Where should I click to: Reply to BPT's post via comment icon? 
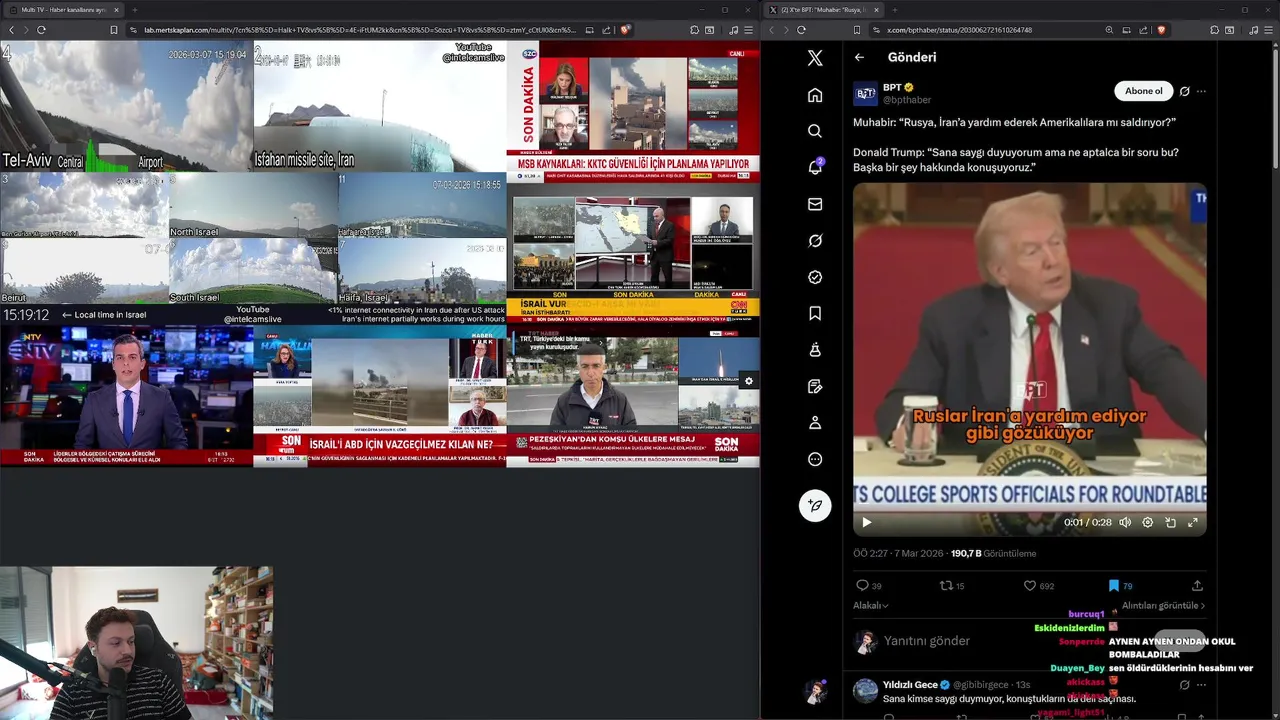coord(862,586)
